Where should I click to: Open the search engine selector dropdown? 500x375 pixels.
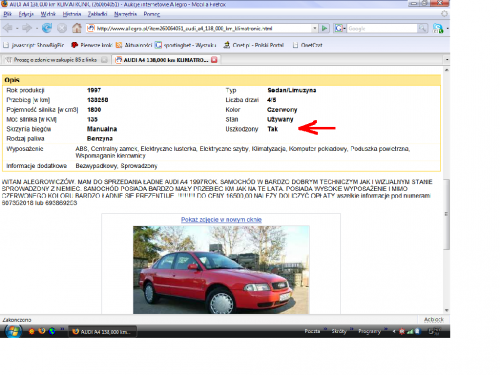click(x=340, y=28)
